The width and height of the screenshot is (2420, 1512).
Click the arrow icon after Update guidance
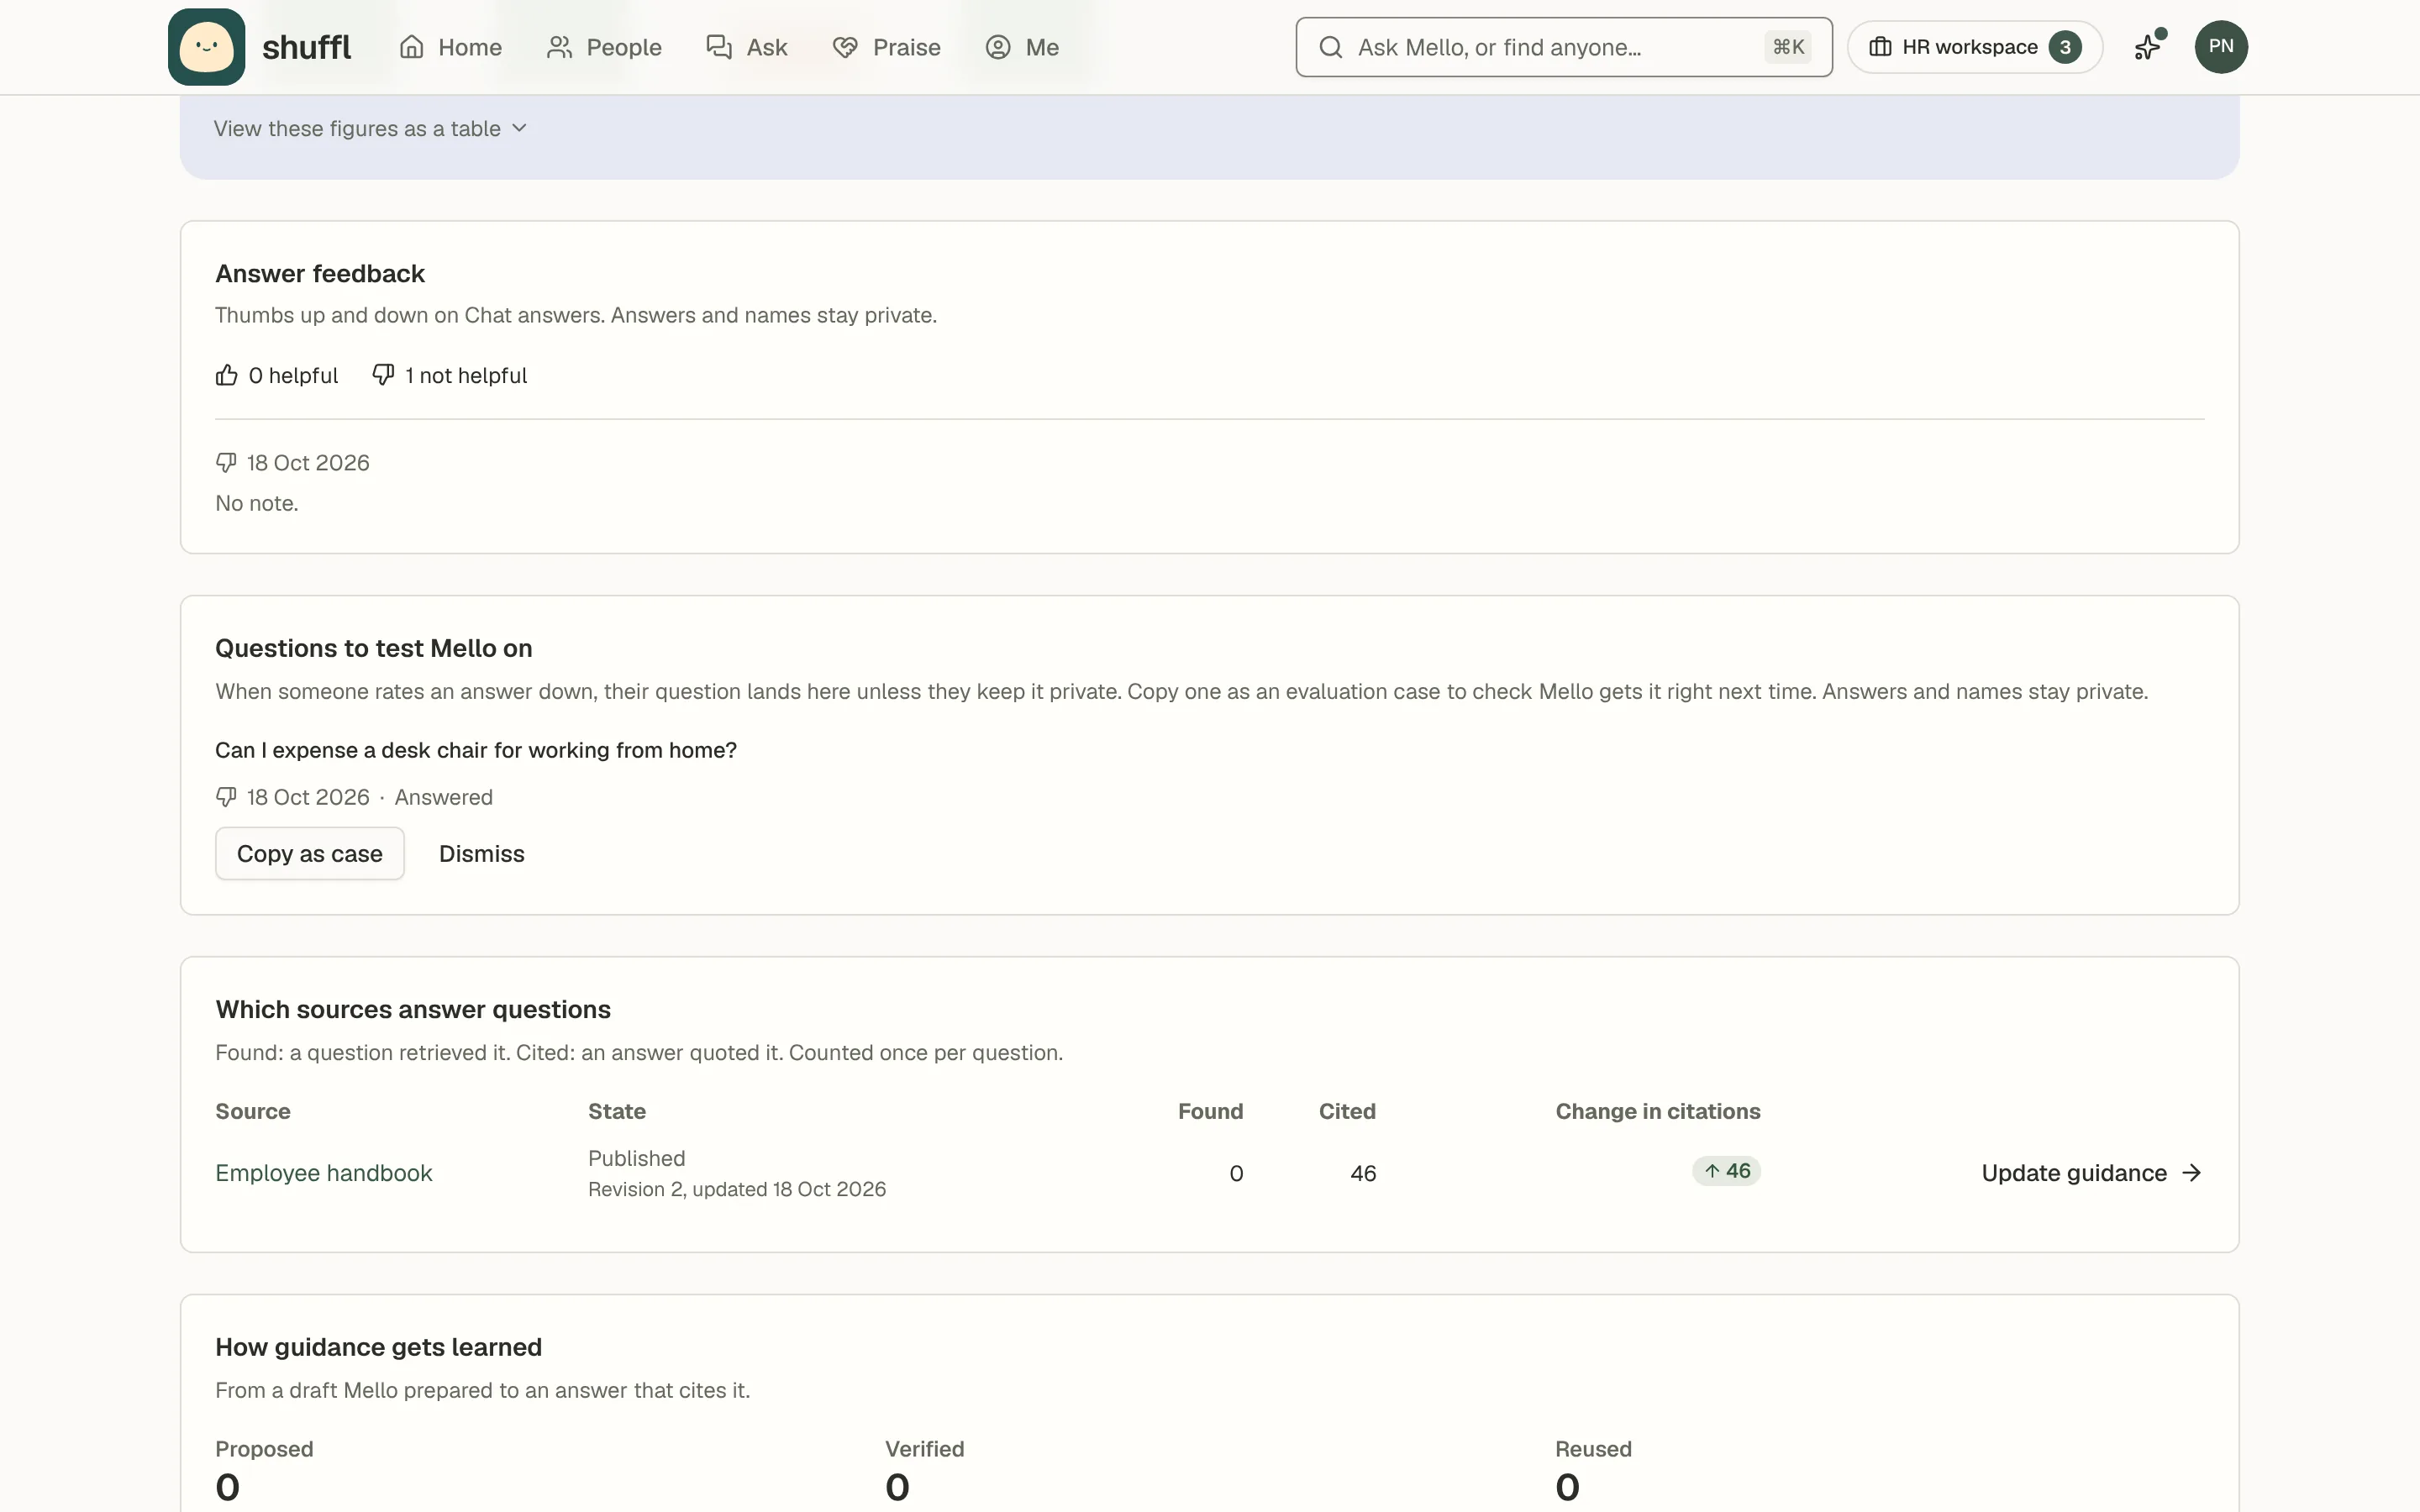pos(2191,1172)
